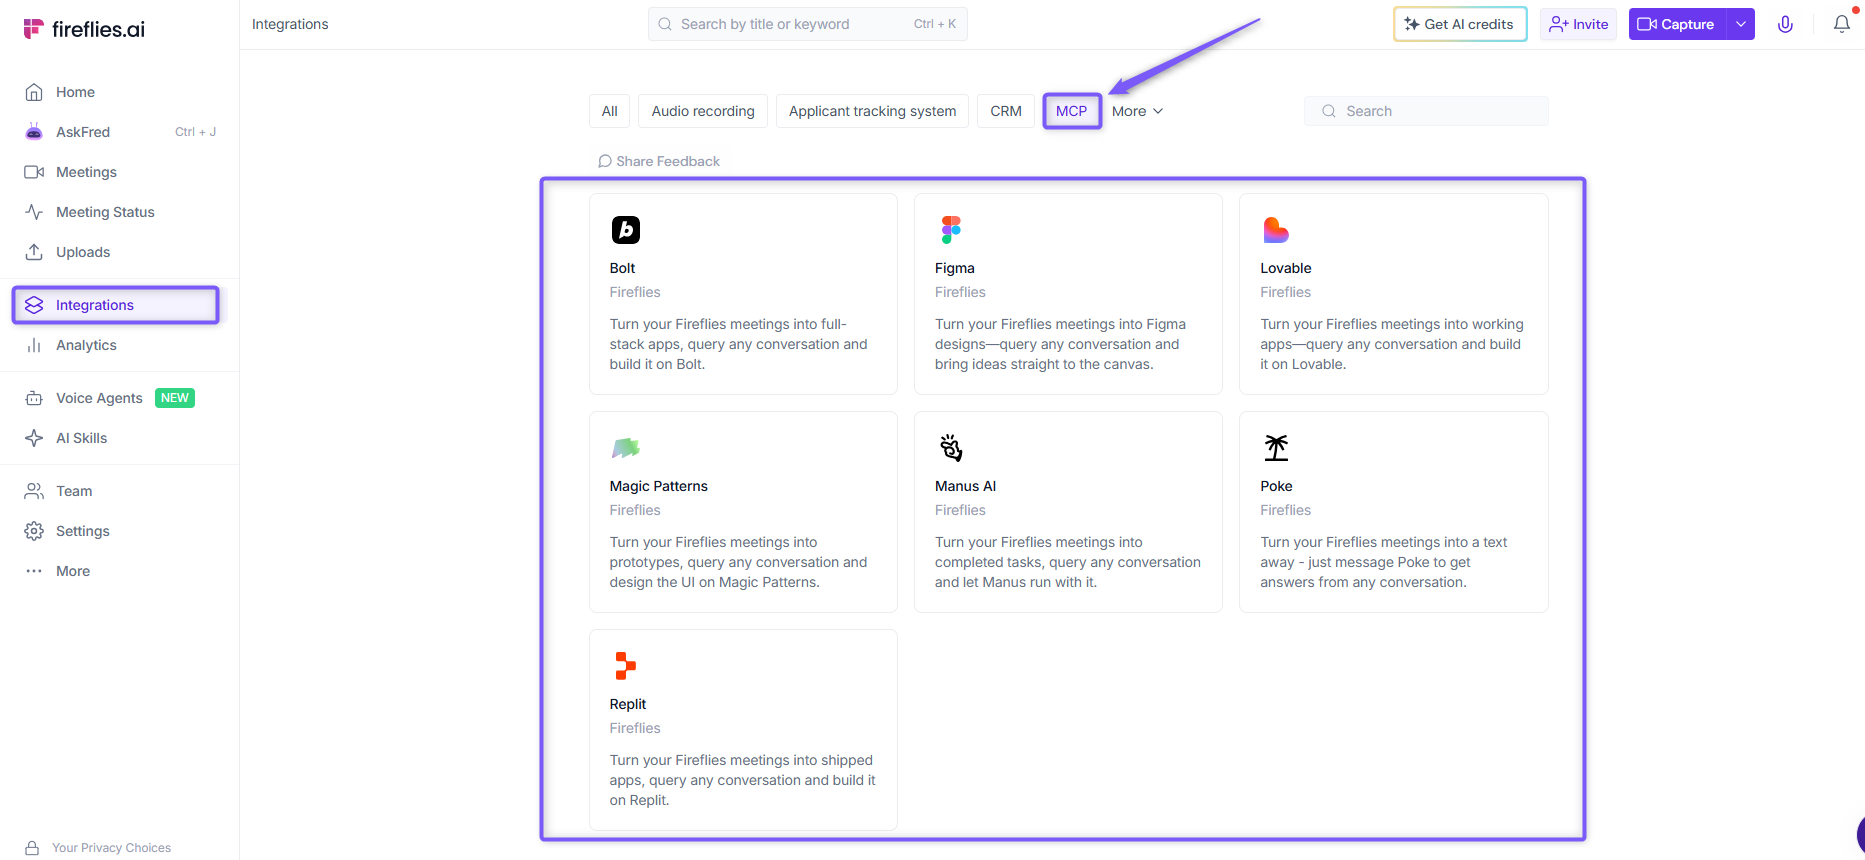This screenshot has width=1865, height=860.
Task: Go to fireflies.ai home logo
Action: coord(84,29)
